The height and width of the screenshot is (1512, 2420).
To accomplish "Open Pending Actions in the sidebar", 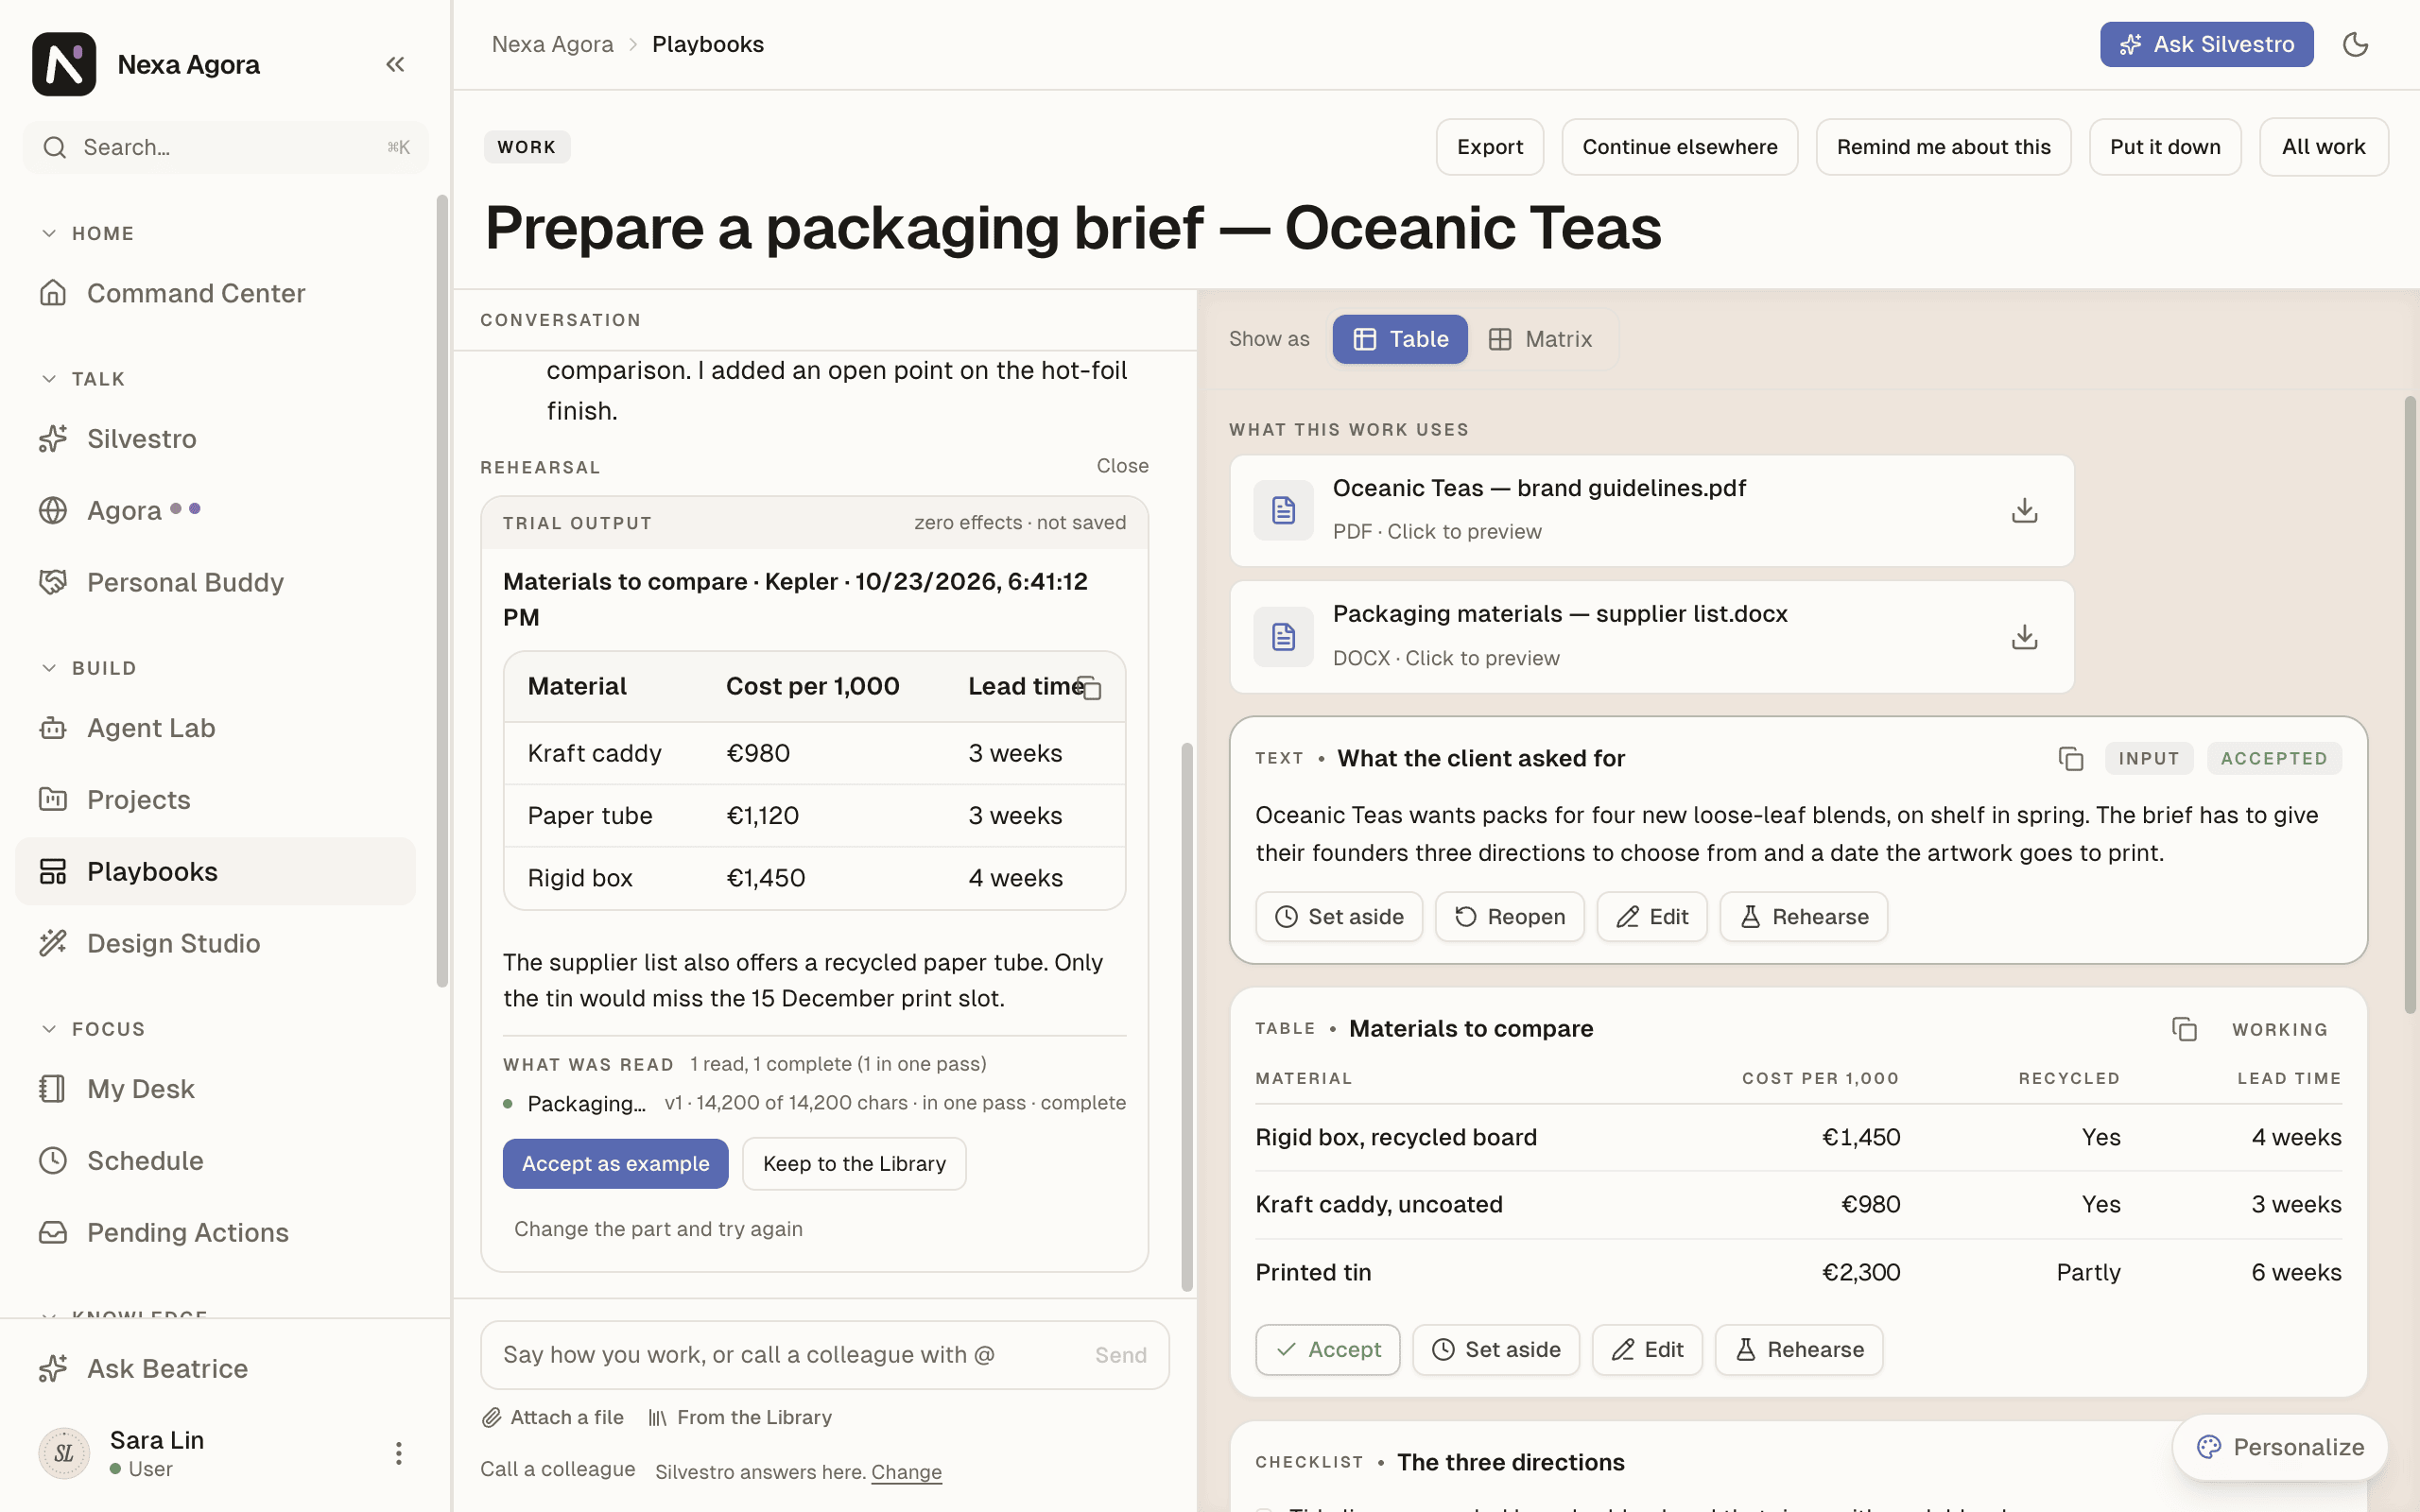I will [x=216, y=1232].
